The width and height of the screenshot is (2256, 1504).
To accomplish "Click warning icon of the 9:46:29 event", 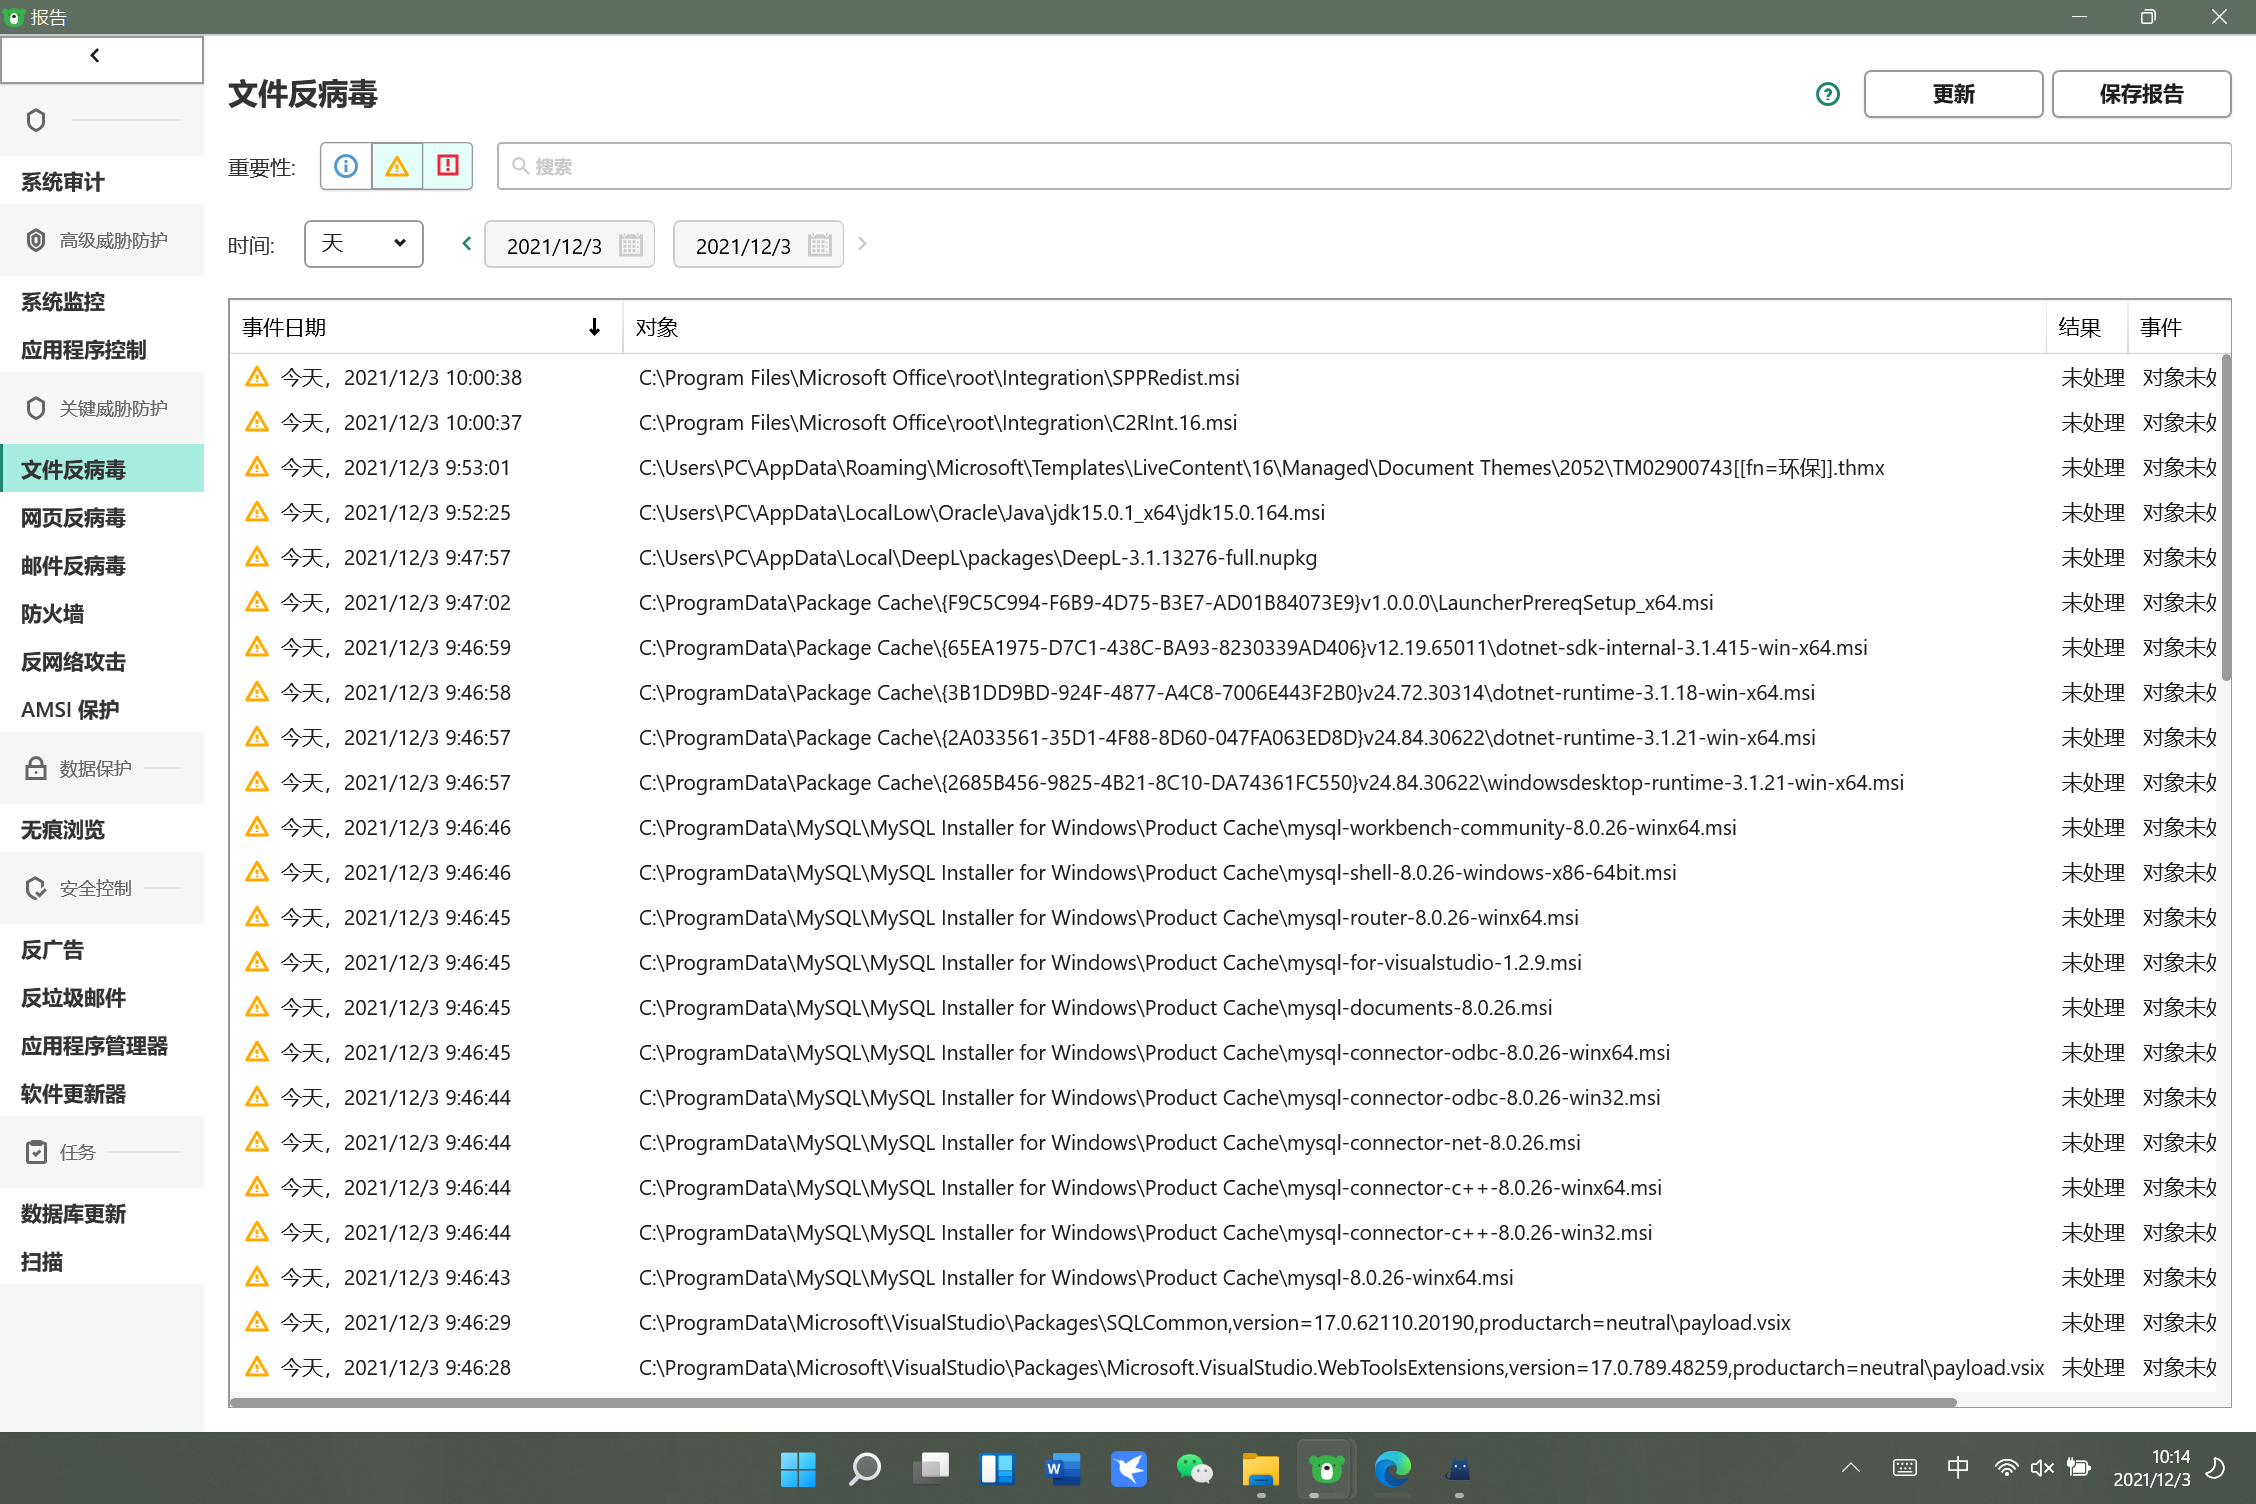I will tap(257, 1321).
